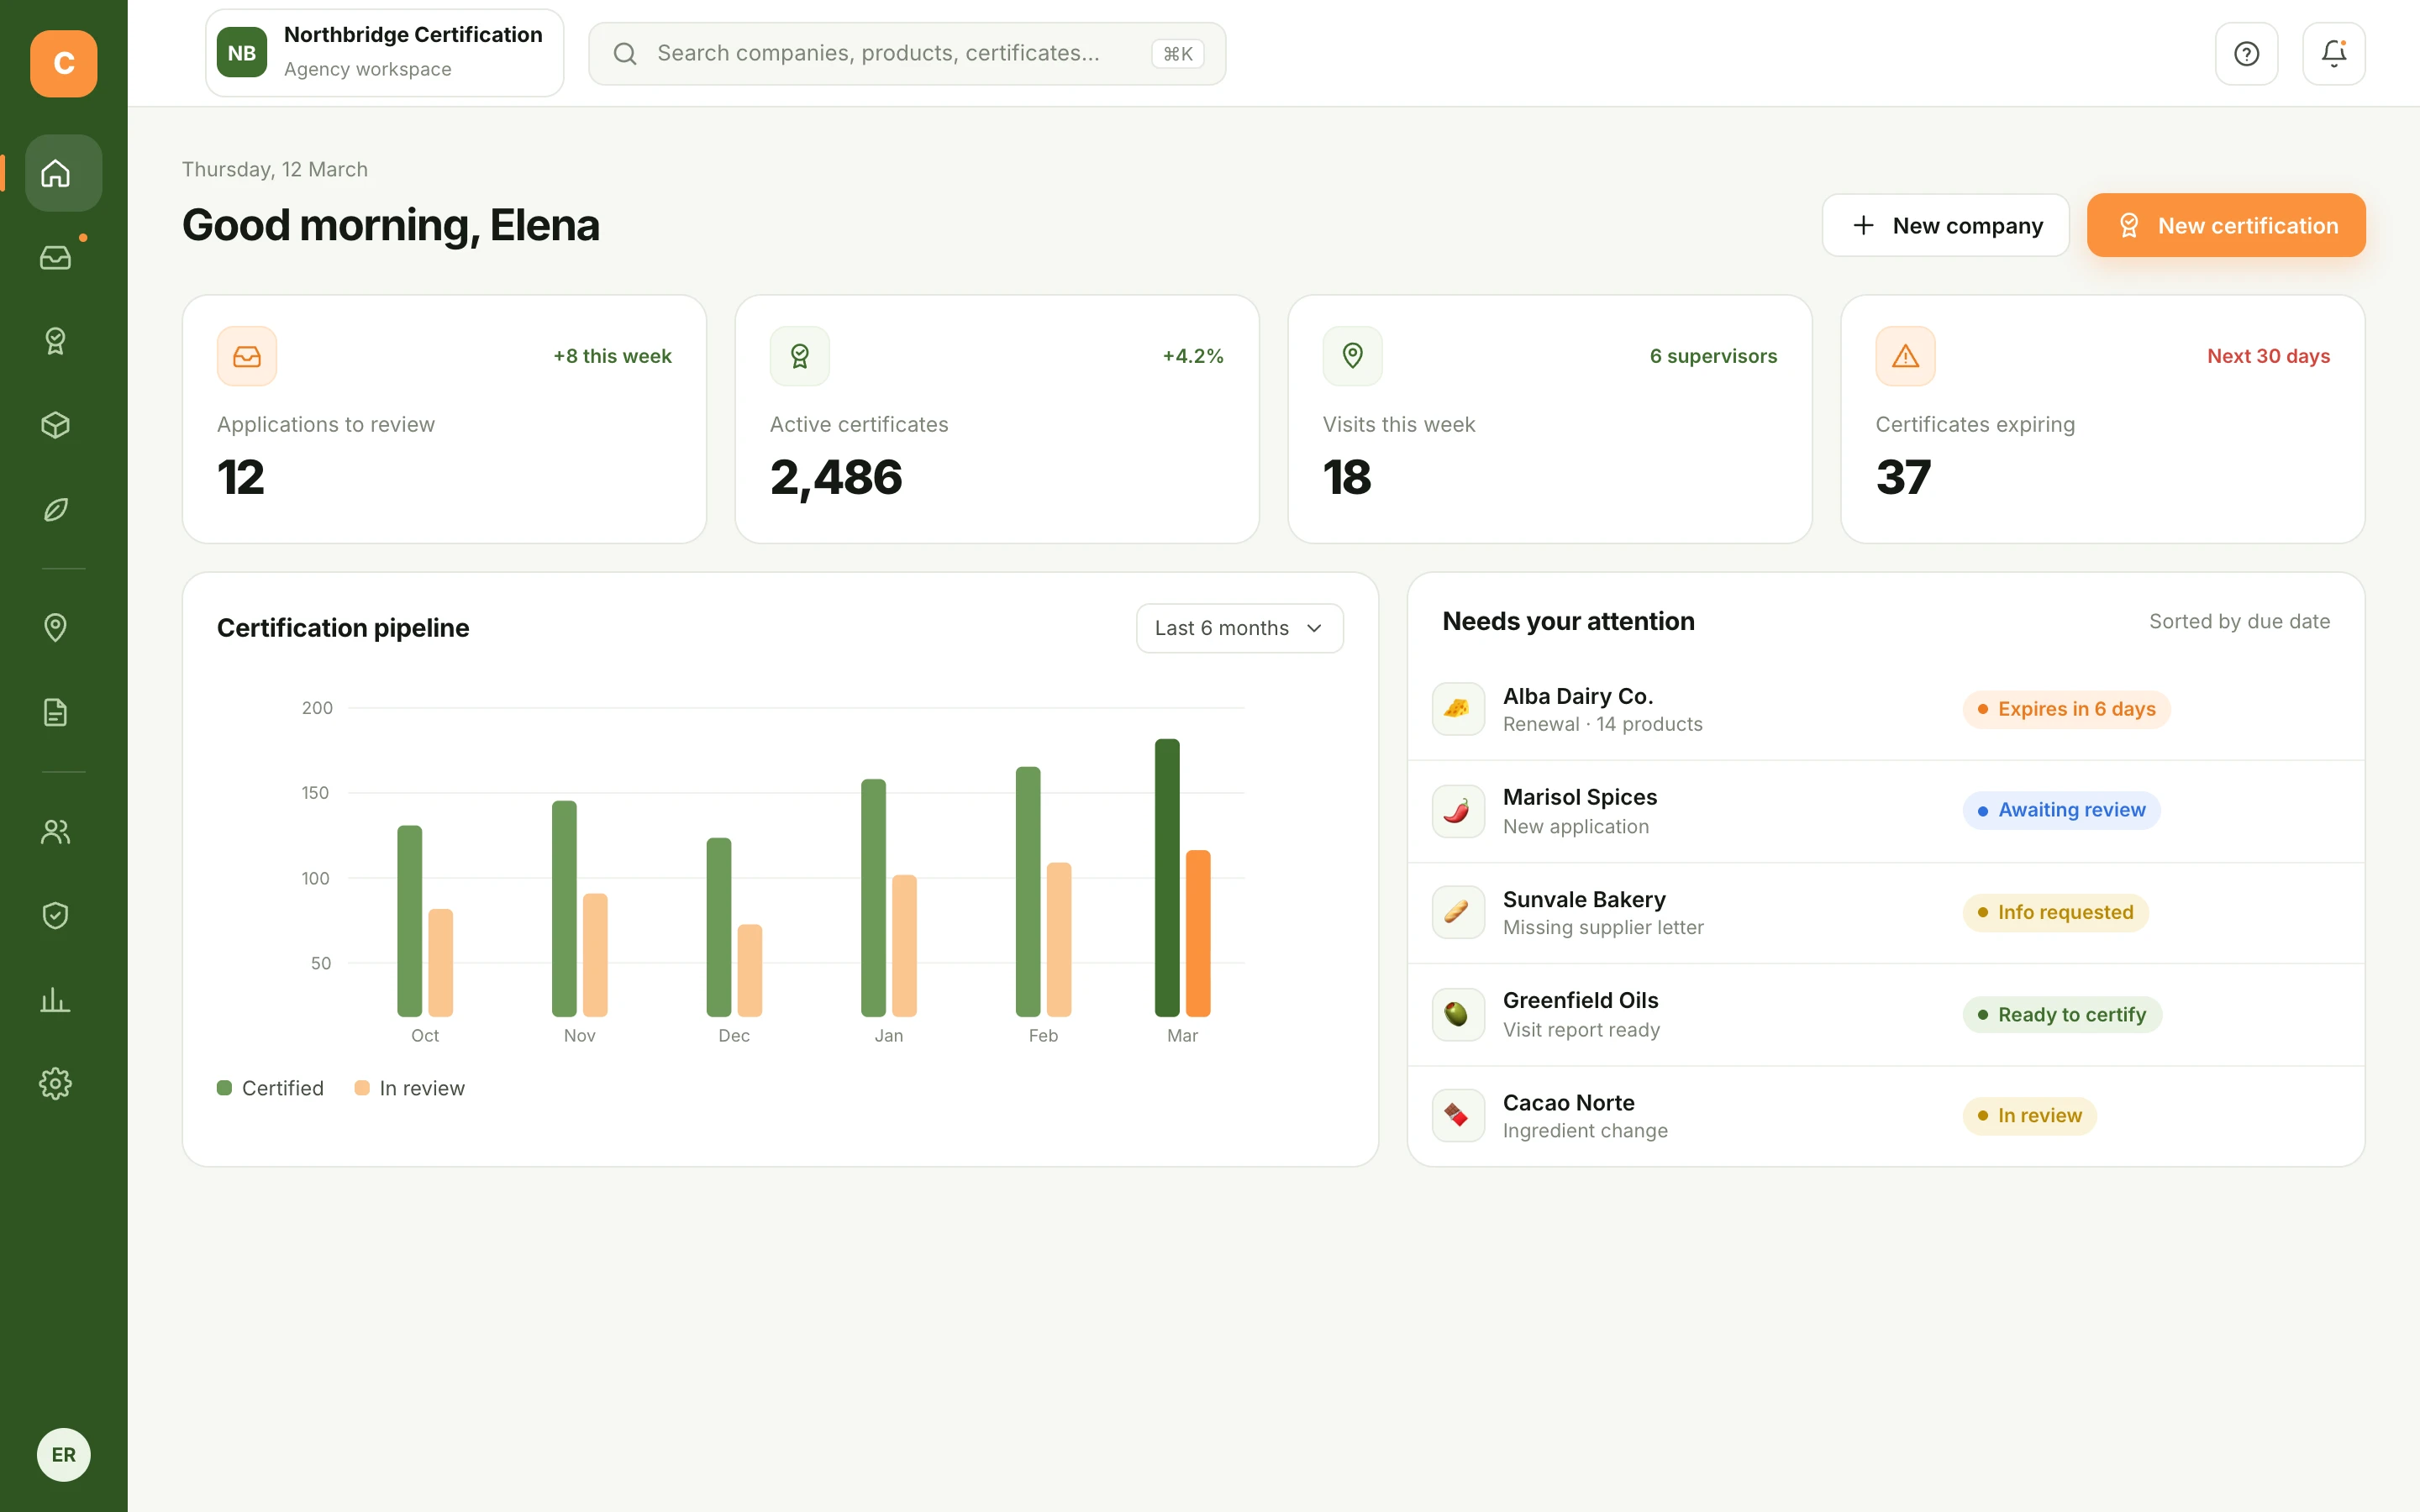2420x1512 pixels.
Task: Open help via the question mark icon
Action: click(2246, 54)
